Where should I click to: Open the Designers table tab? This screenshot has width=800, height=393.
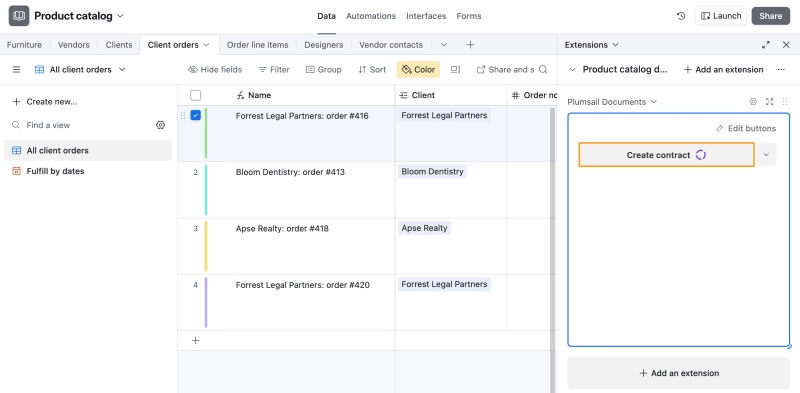click(x=323, y=45)
